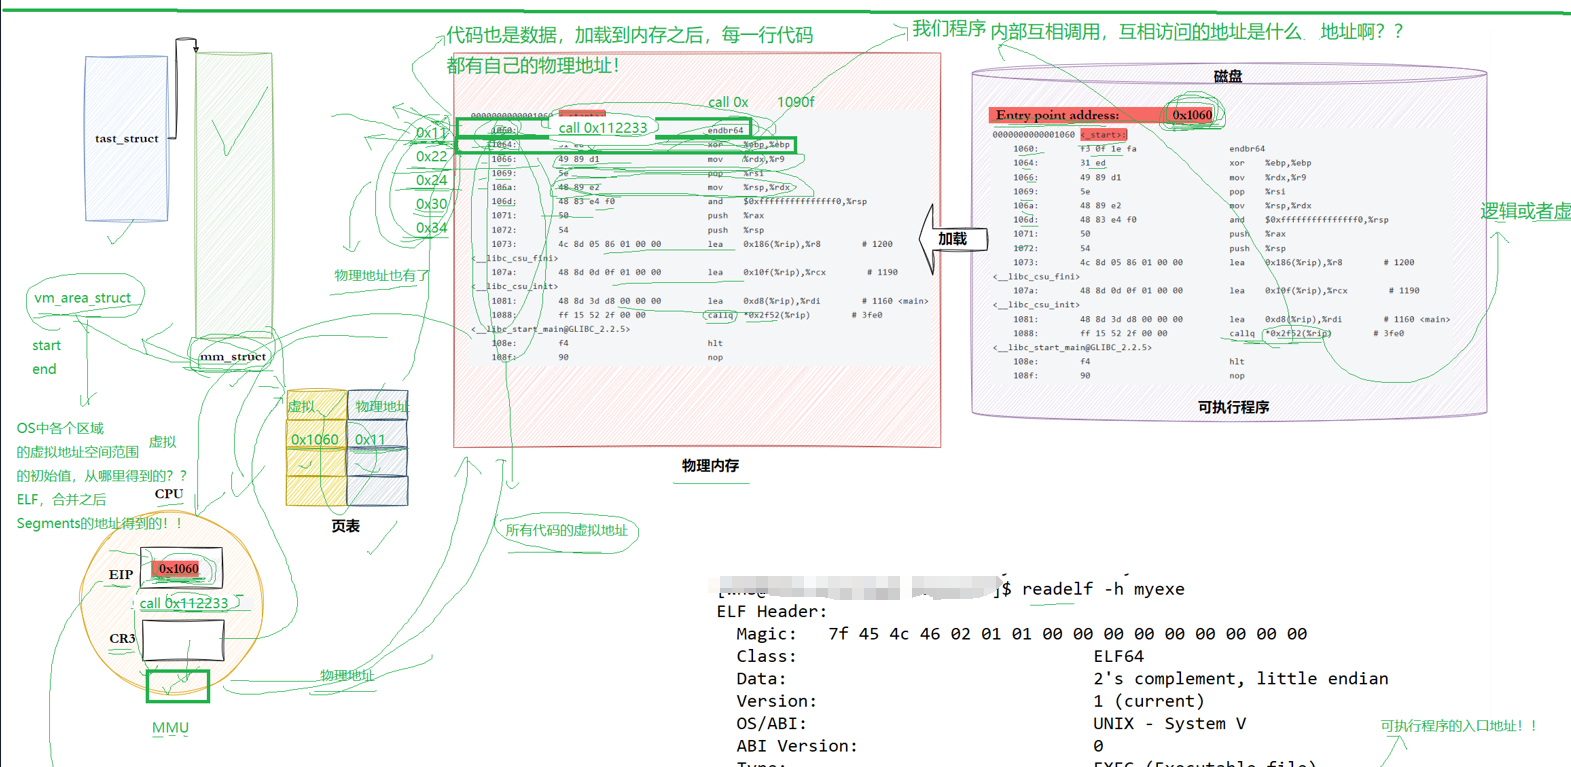Select the mm_struct label

[x=233, y=356]
